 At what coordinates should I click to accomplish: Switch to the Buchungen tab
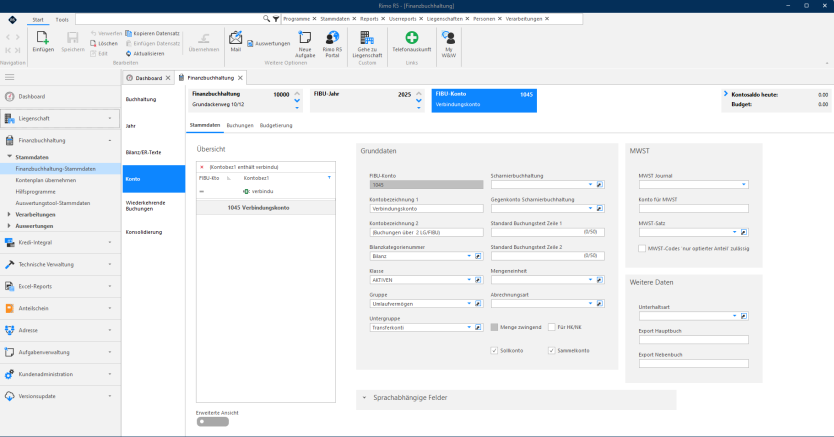click(240, 125)
